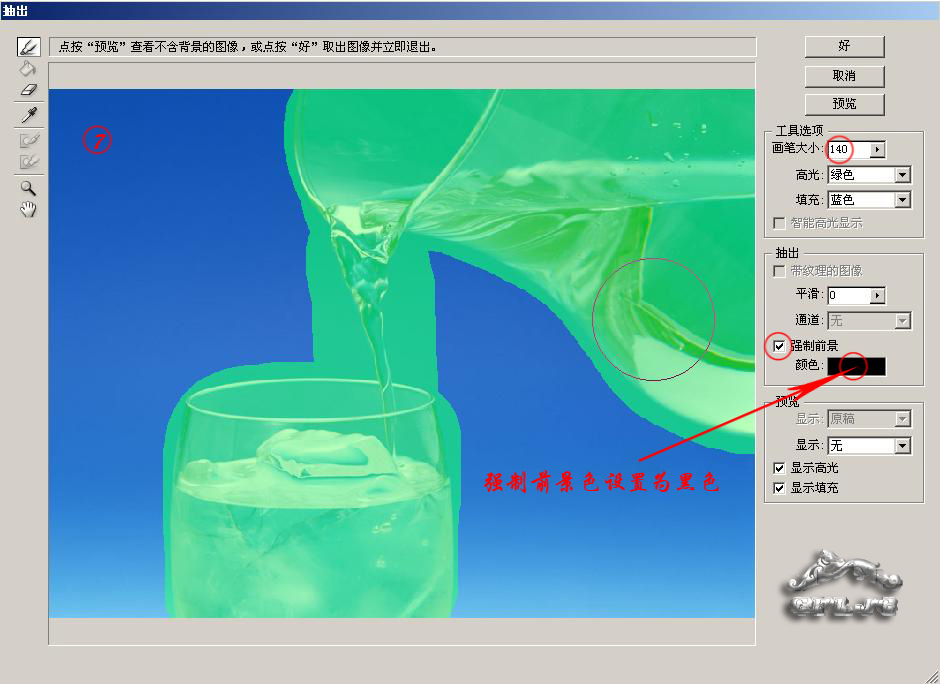Viewport: 940px width, 684px height.
Task: Select the Fill paint bucket tool
Action: point(29,69)
